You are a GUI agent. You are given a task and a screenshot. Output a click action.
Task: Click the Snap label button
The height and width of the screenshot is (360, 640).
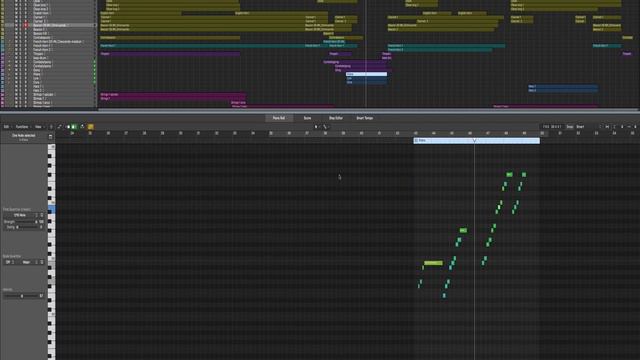[570, 127]
